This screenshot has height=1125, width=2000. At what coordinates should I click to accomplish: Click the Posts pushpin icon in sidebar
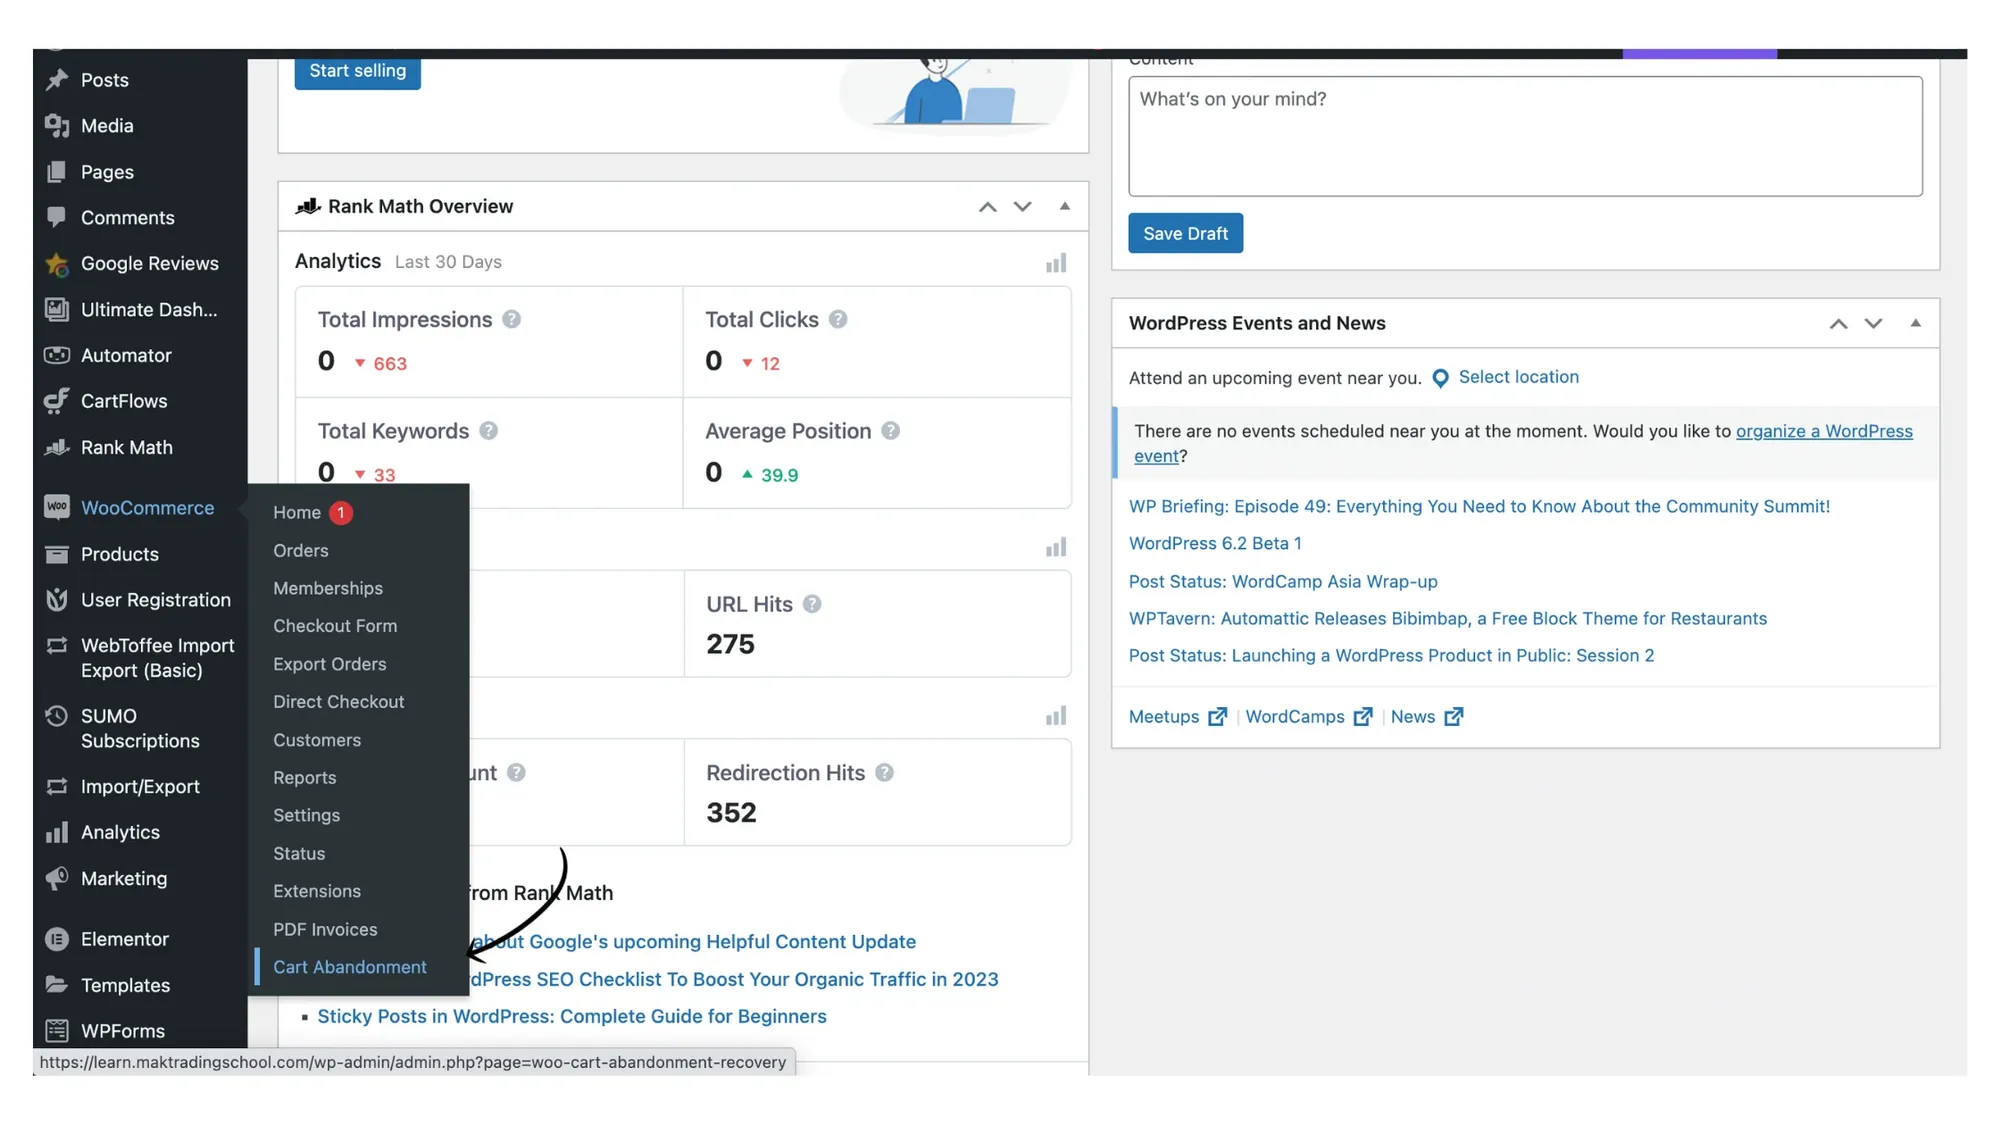click(x=58, y=80)
